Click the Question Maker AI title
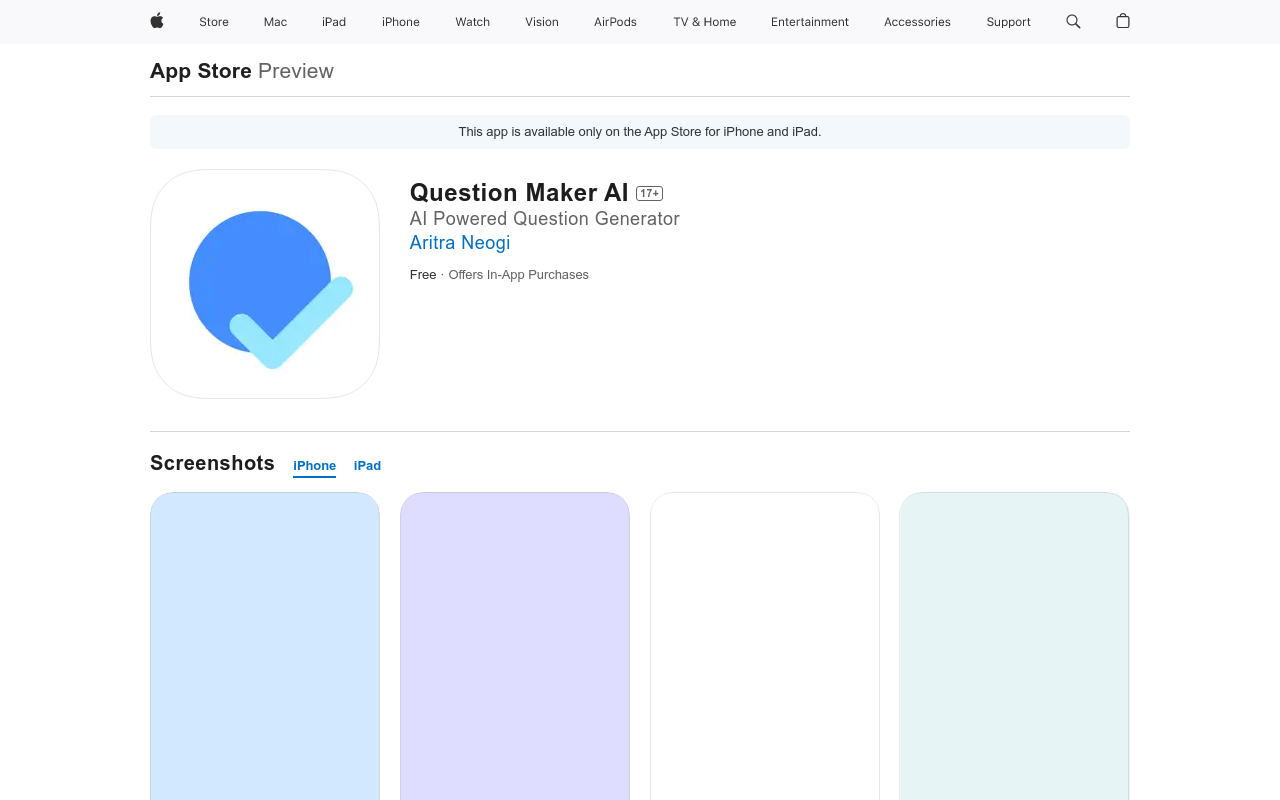Image resolution: width=1280 pixels, height=800 pixels. (x=519, y=192)
